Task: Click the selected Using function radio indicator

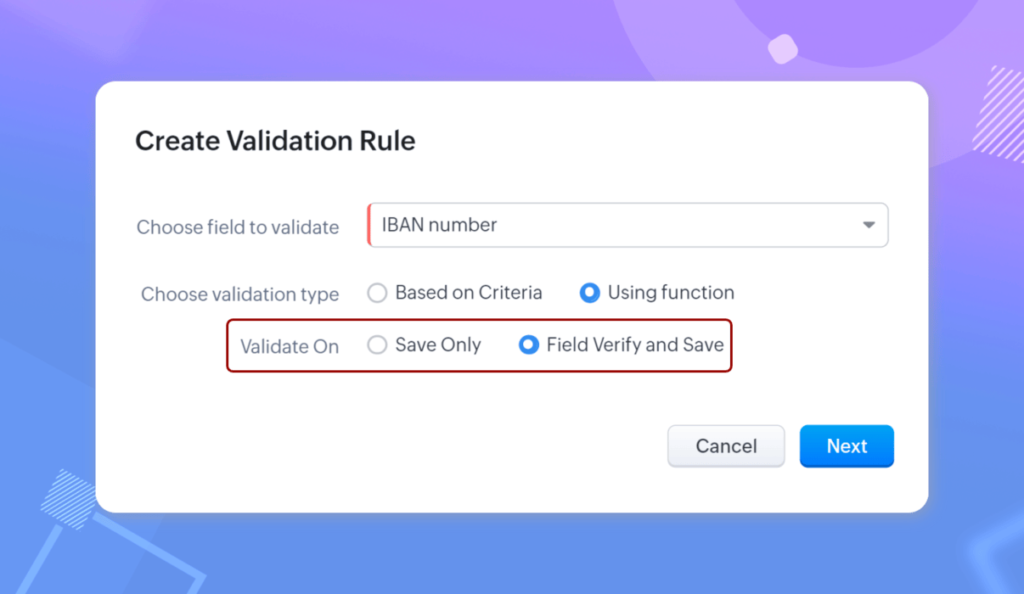Action: click(x=590, y=292)
